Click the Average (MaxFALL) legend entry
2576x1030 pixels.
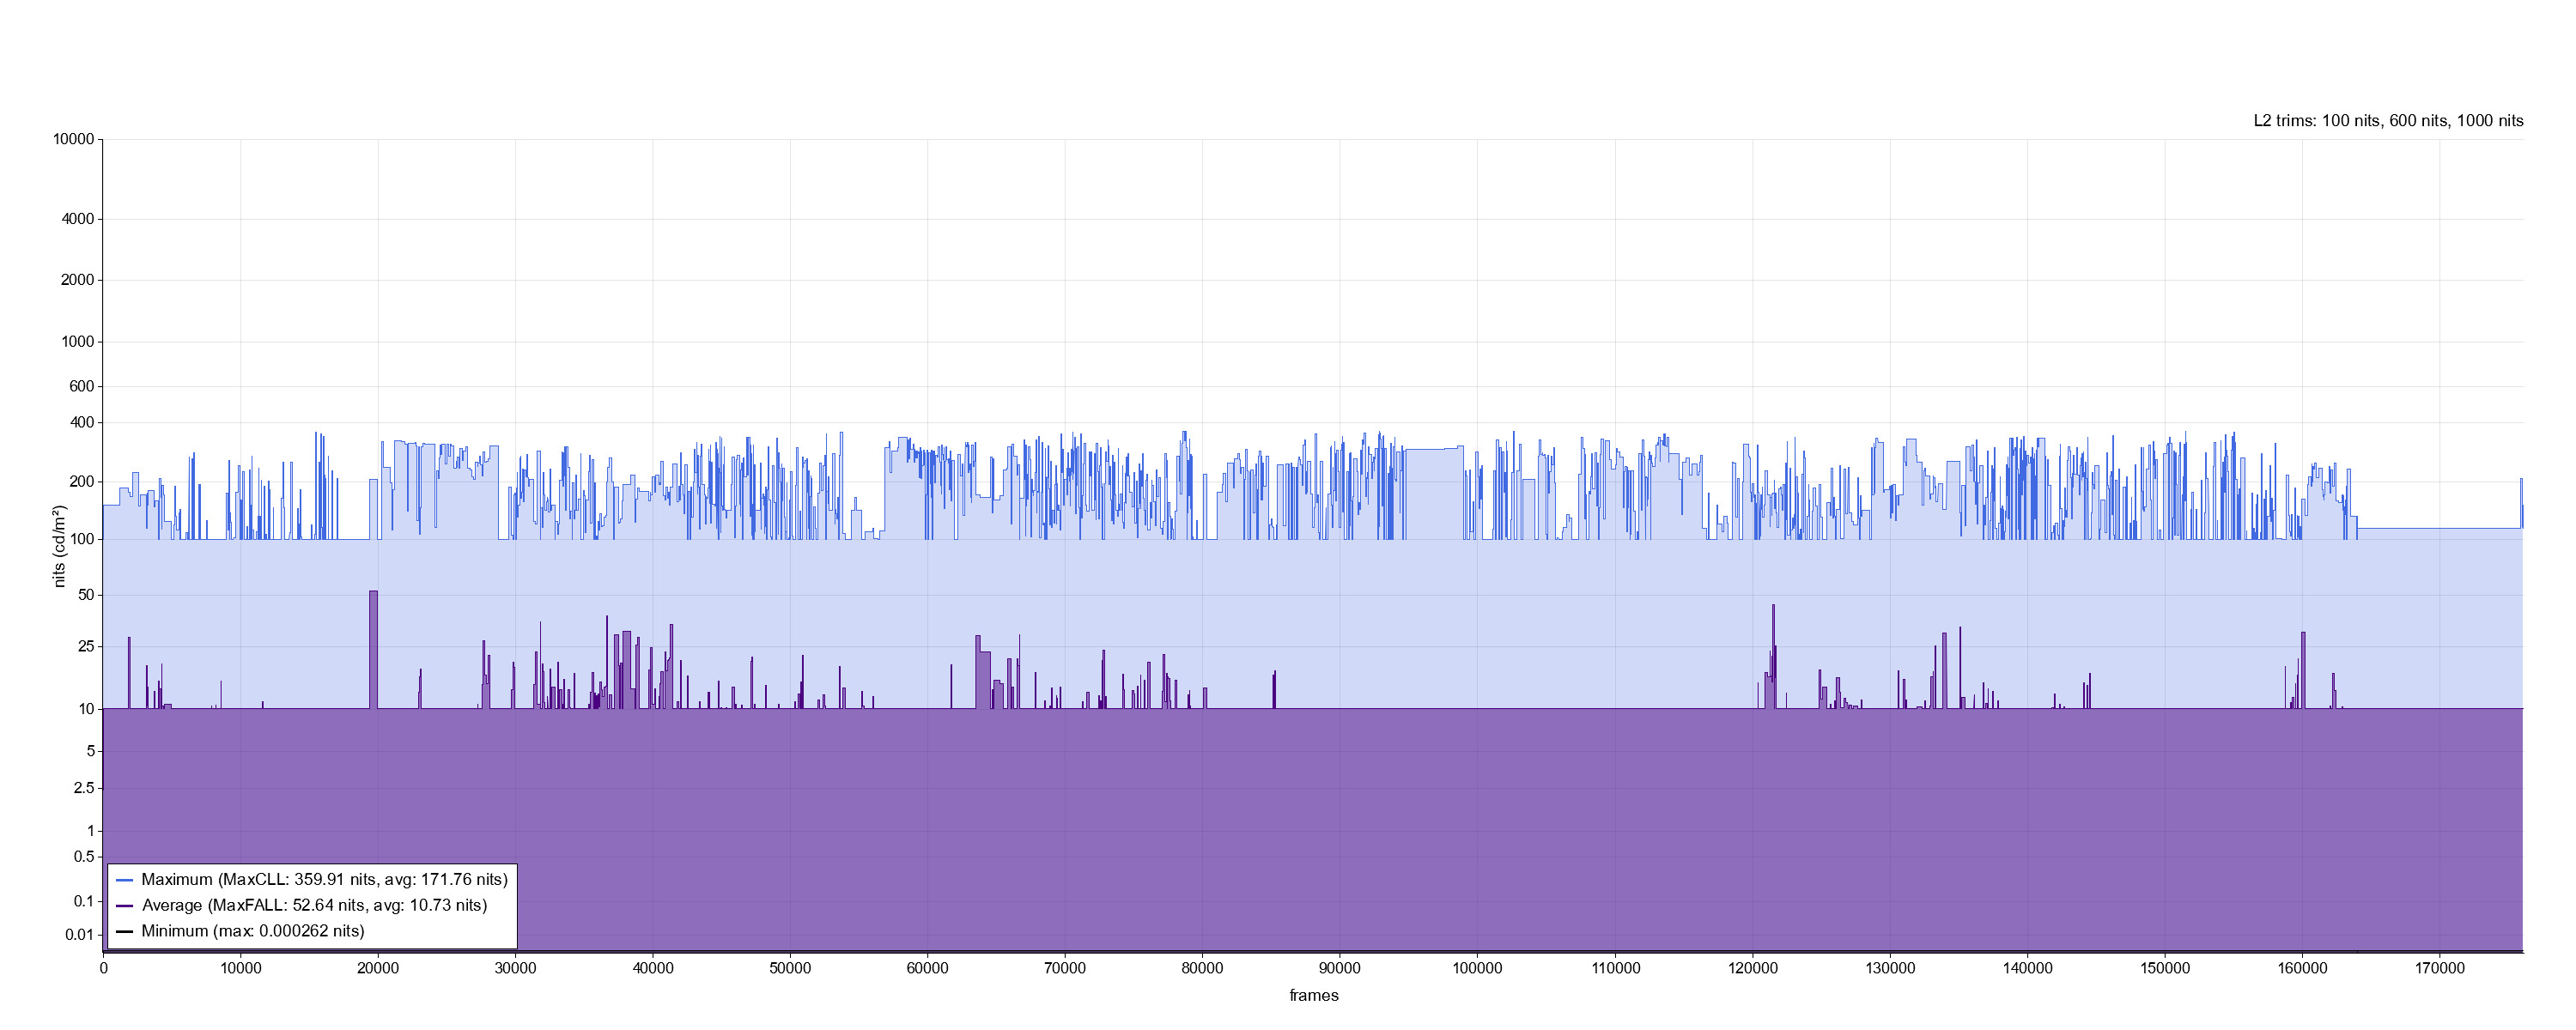[x=314, y=905]
